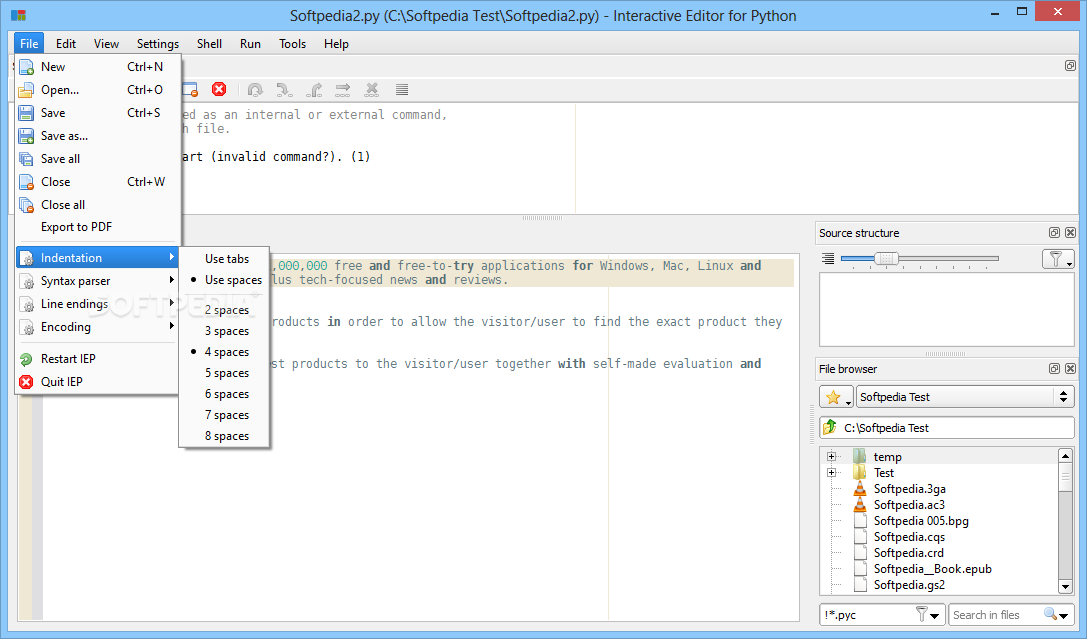Set indentation to 7 spaces
1087x639 pixels.
[x=224, y=415]
